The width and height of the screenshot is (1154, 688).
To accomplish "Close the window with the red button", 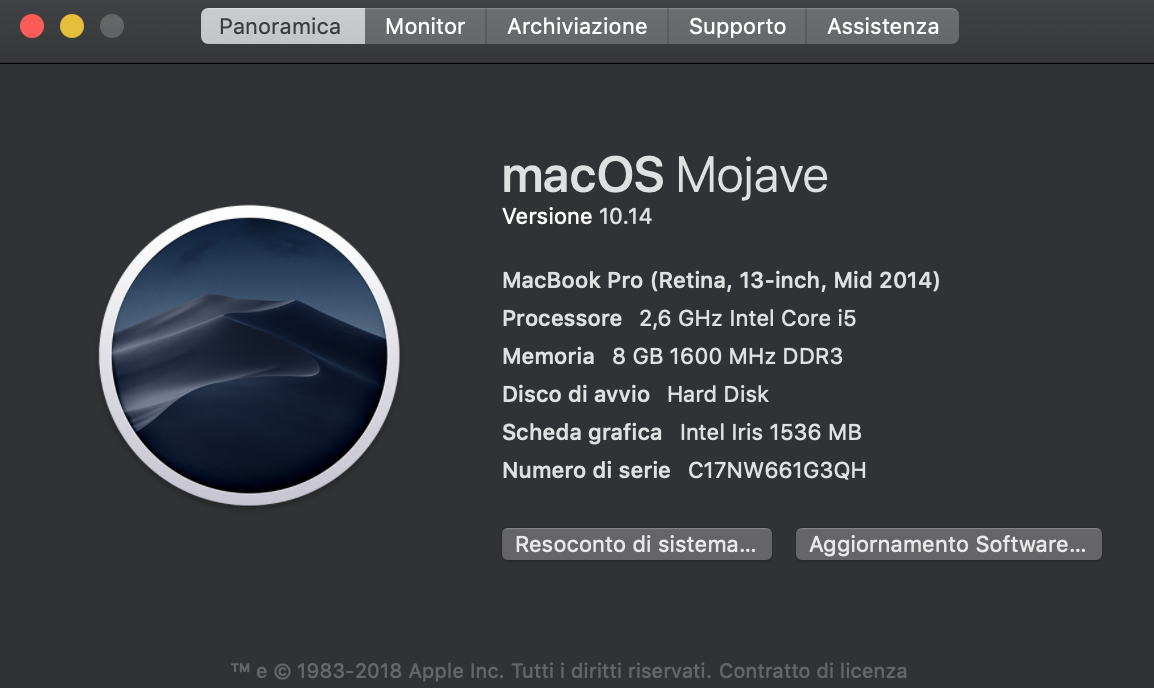I will coord(32,26).
